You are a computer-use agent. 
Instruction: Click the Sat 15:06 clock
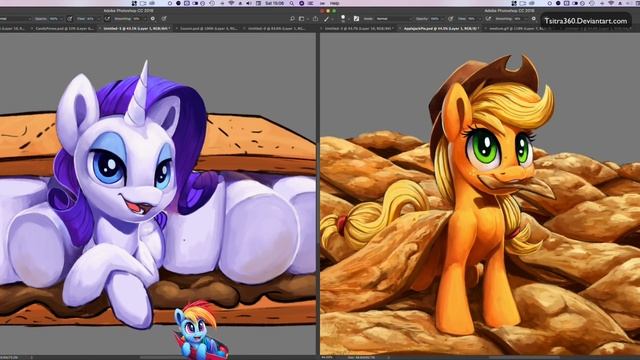[x=274, y=3]
